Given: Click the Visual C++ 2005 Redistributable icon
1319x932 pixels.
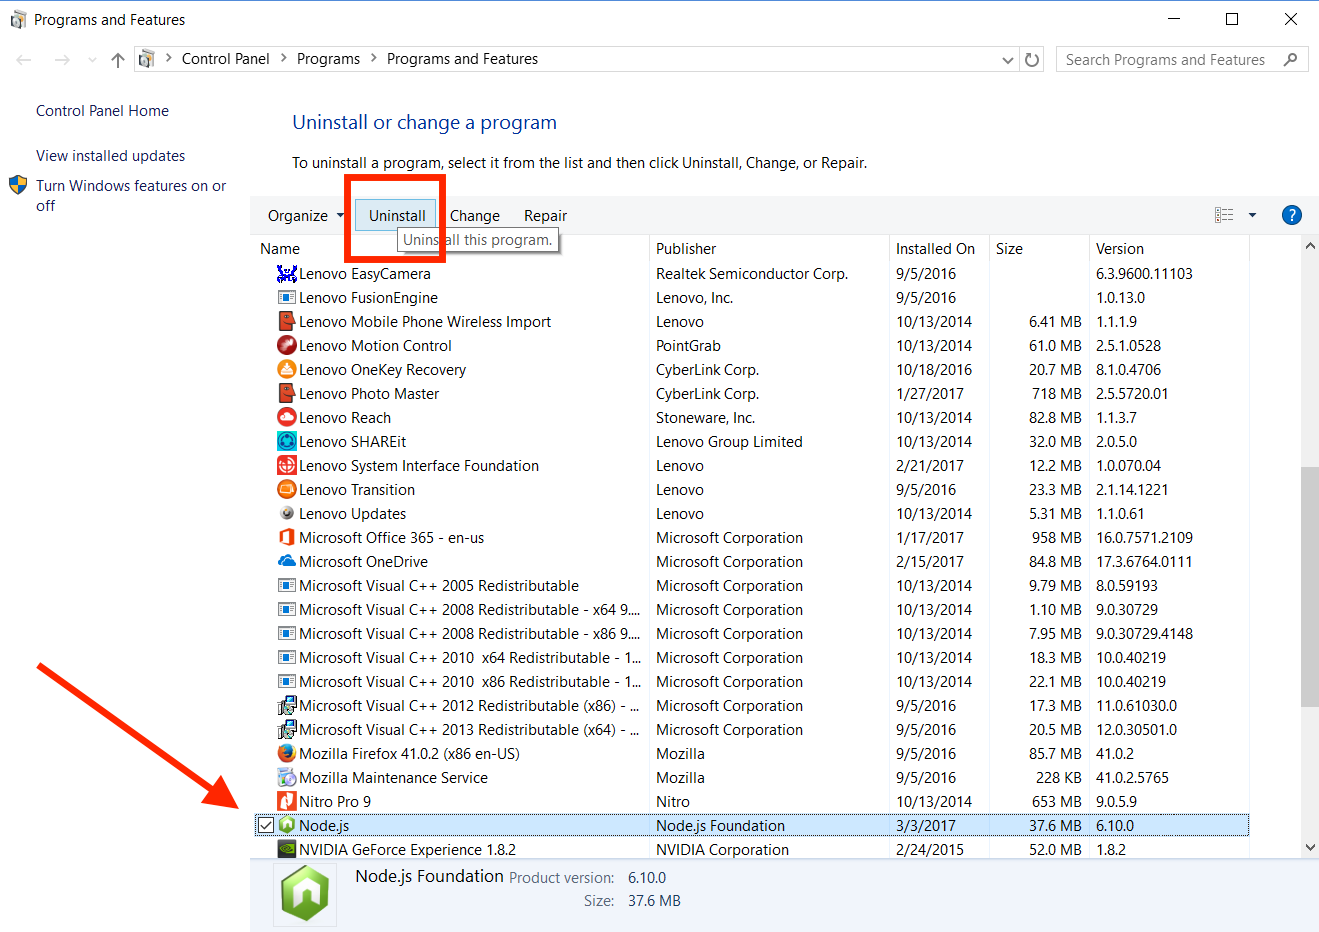Looking at the screenshot, I should [x=287, y=585].
